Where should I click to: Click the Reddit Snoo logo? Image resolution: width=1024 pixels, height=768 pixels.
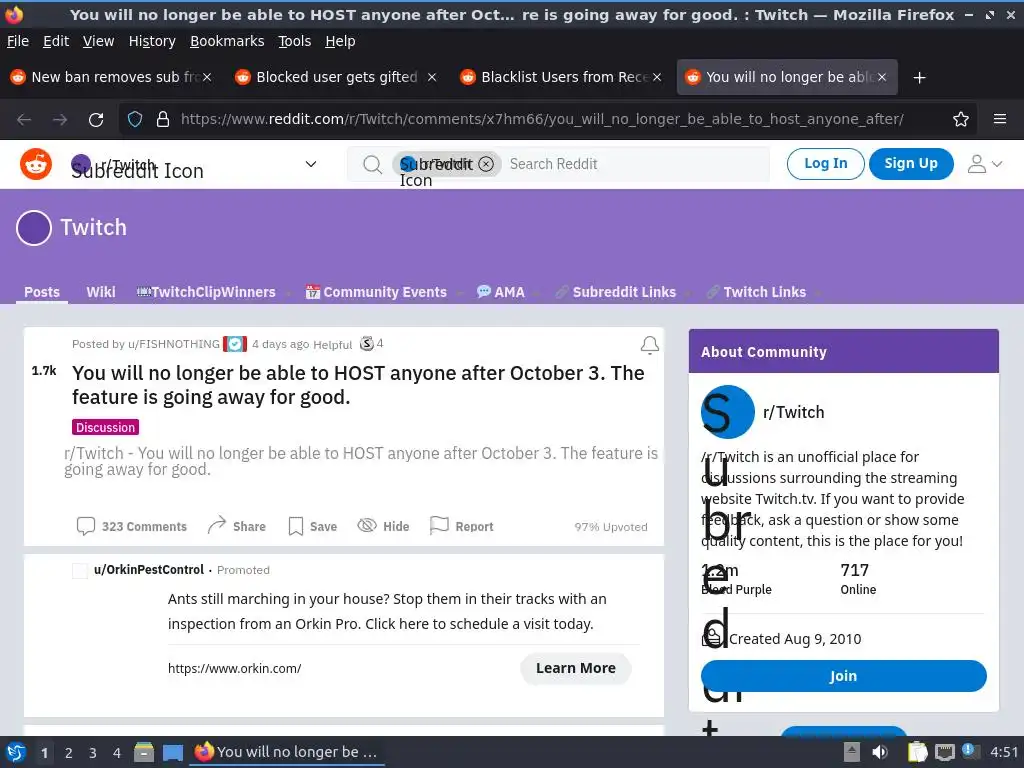tap(36, 164)
